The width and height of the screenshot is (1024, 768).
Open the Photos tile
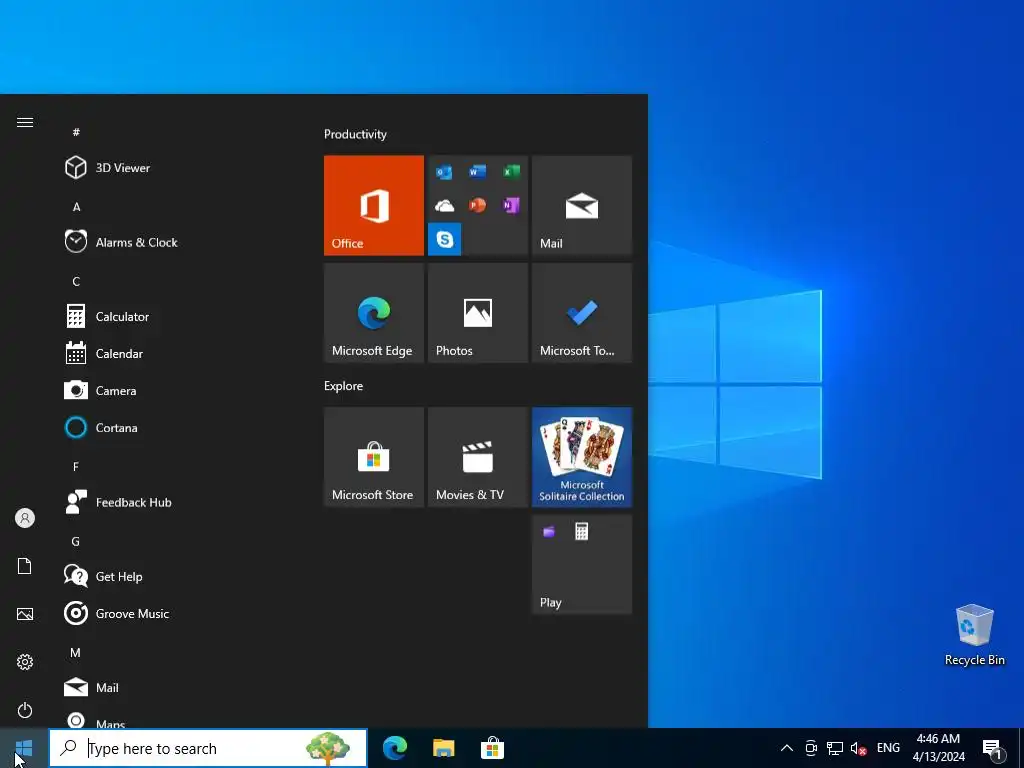[x=478, y=313]
